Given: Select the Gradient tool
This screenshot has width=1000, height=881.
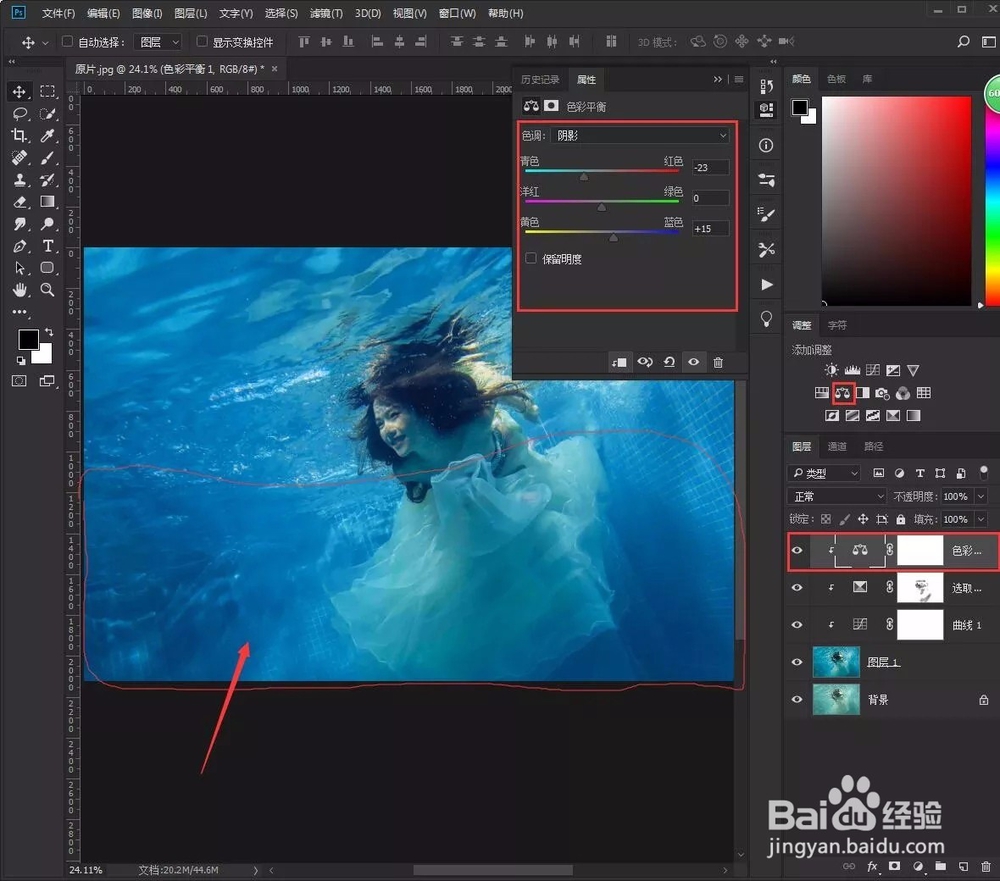Looking at the screenshot, I should 47,202.
